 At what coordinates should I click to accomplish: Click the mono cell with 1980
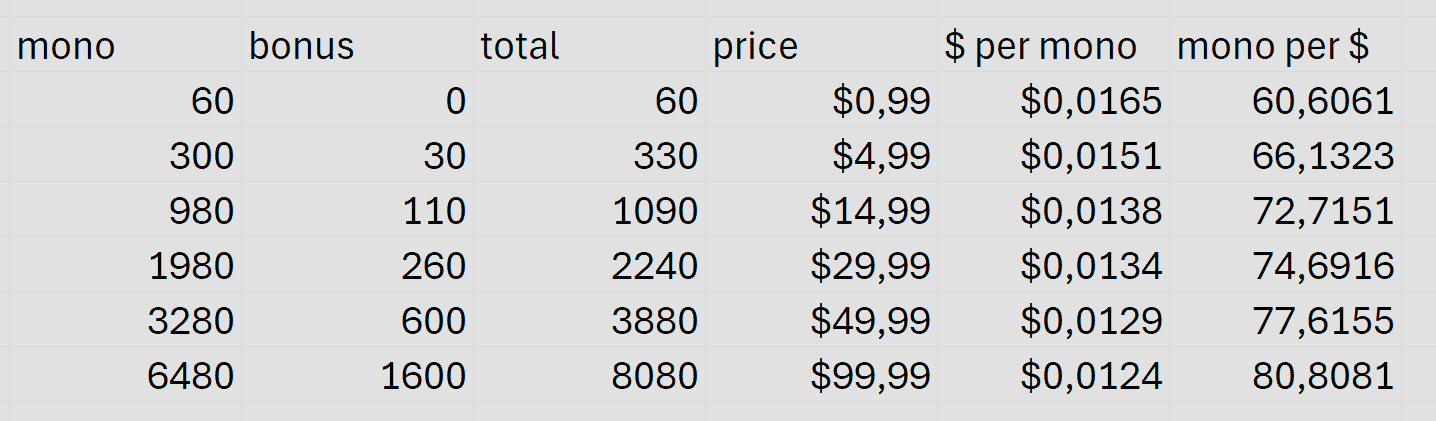(x=125, y=266)
